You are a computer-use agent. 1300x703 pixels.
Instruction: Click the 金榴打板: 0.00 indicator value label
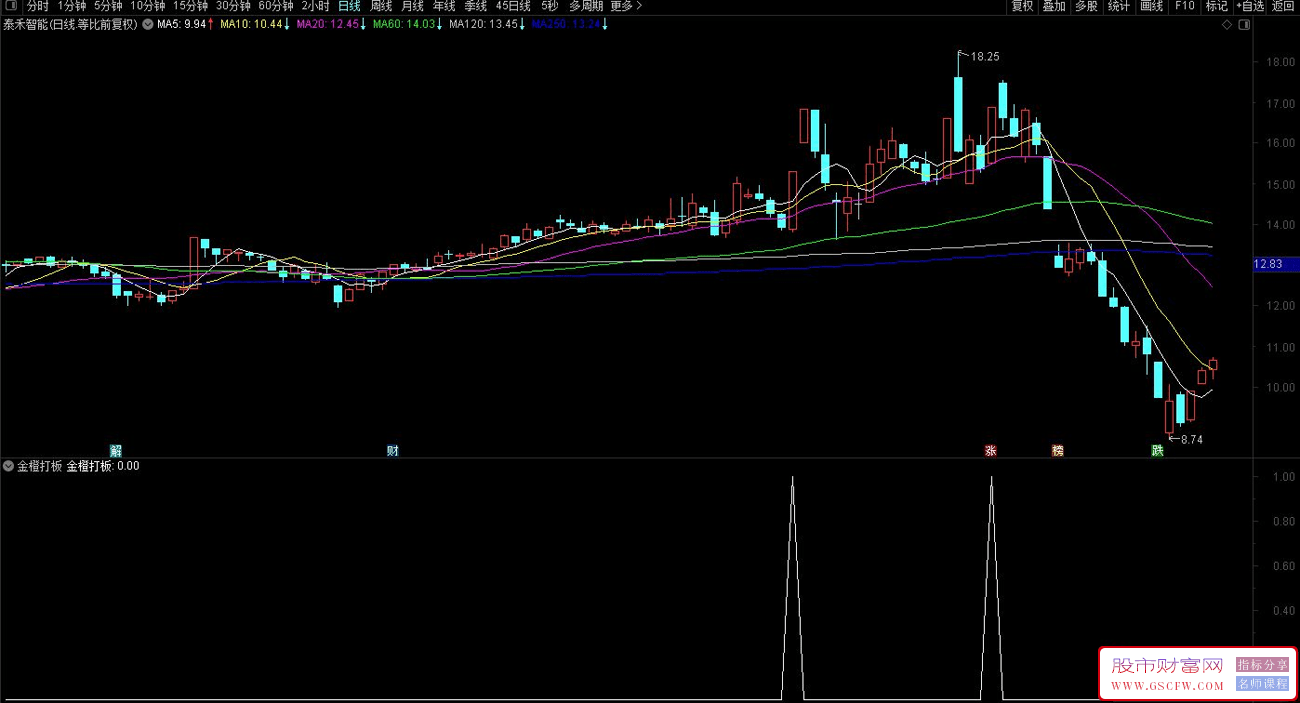103,465
